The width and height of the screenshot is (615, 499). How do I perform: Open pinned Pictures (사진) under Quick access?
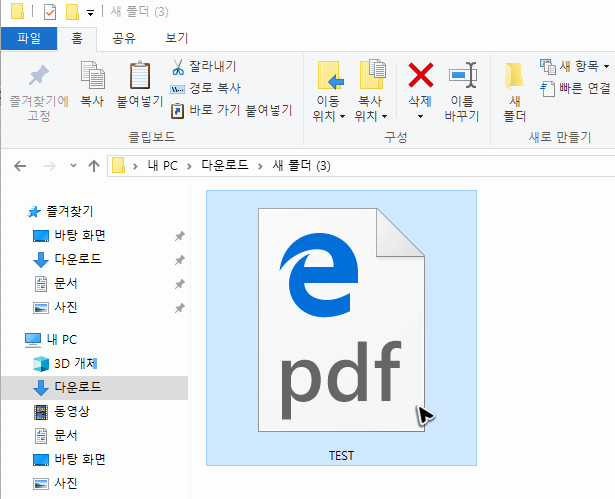point(55,308)
